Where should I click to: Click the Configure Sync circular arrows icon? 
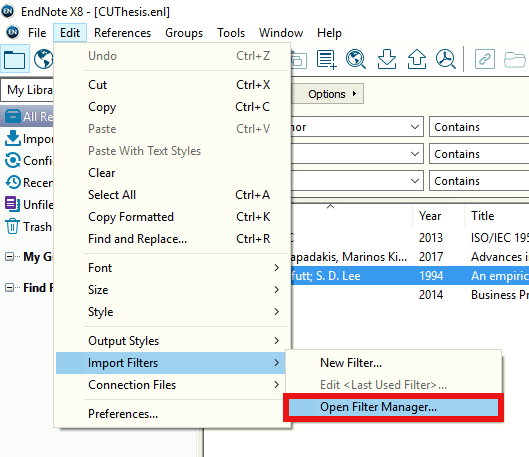pyautogui.click(x=12, y=160)
